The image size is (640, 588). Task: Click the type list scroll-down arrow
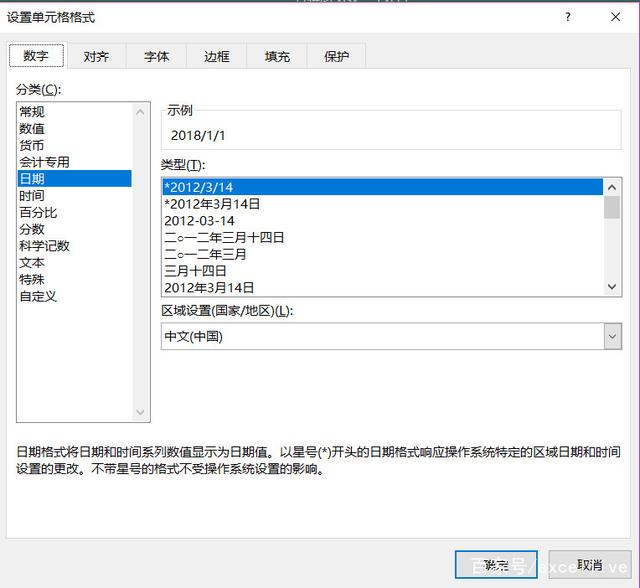(x=612, y=287)
